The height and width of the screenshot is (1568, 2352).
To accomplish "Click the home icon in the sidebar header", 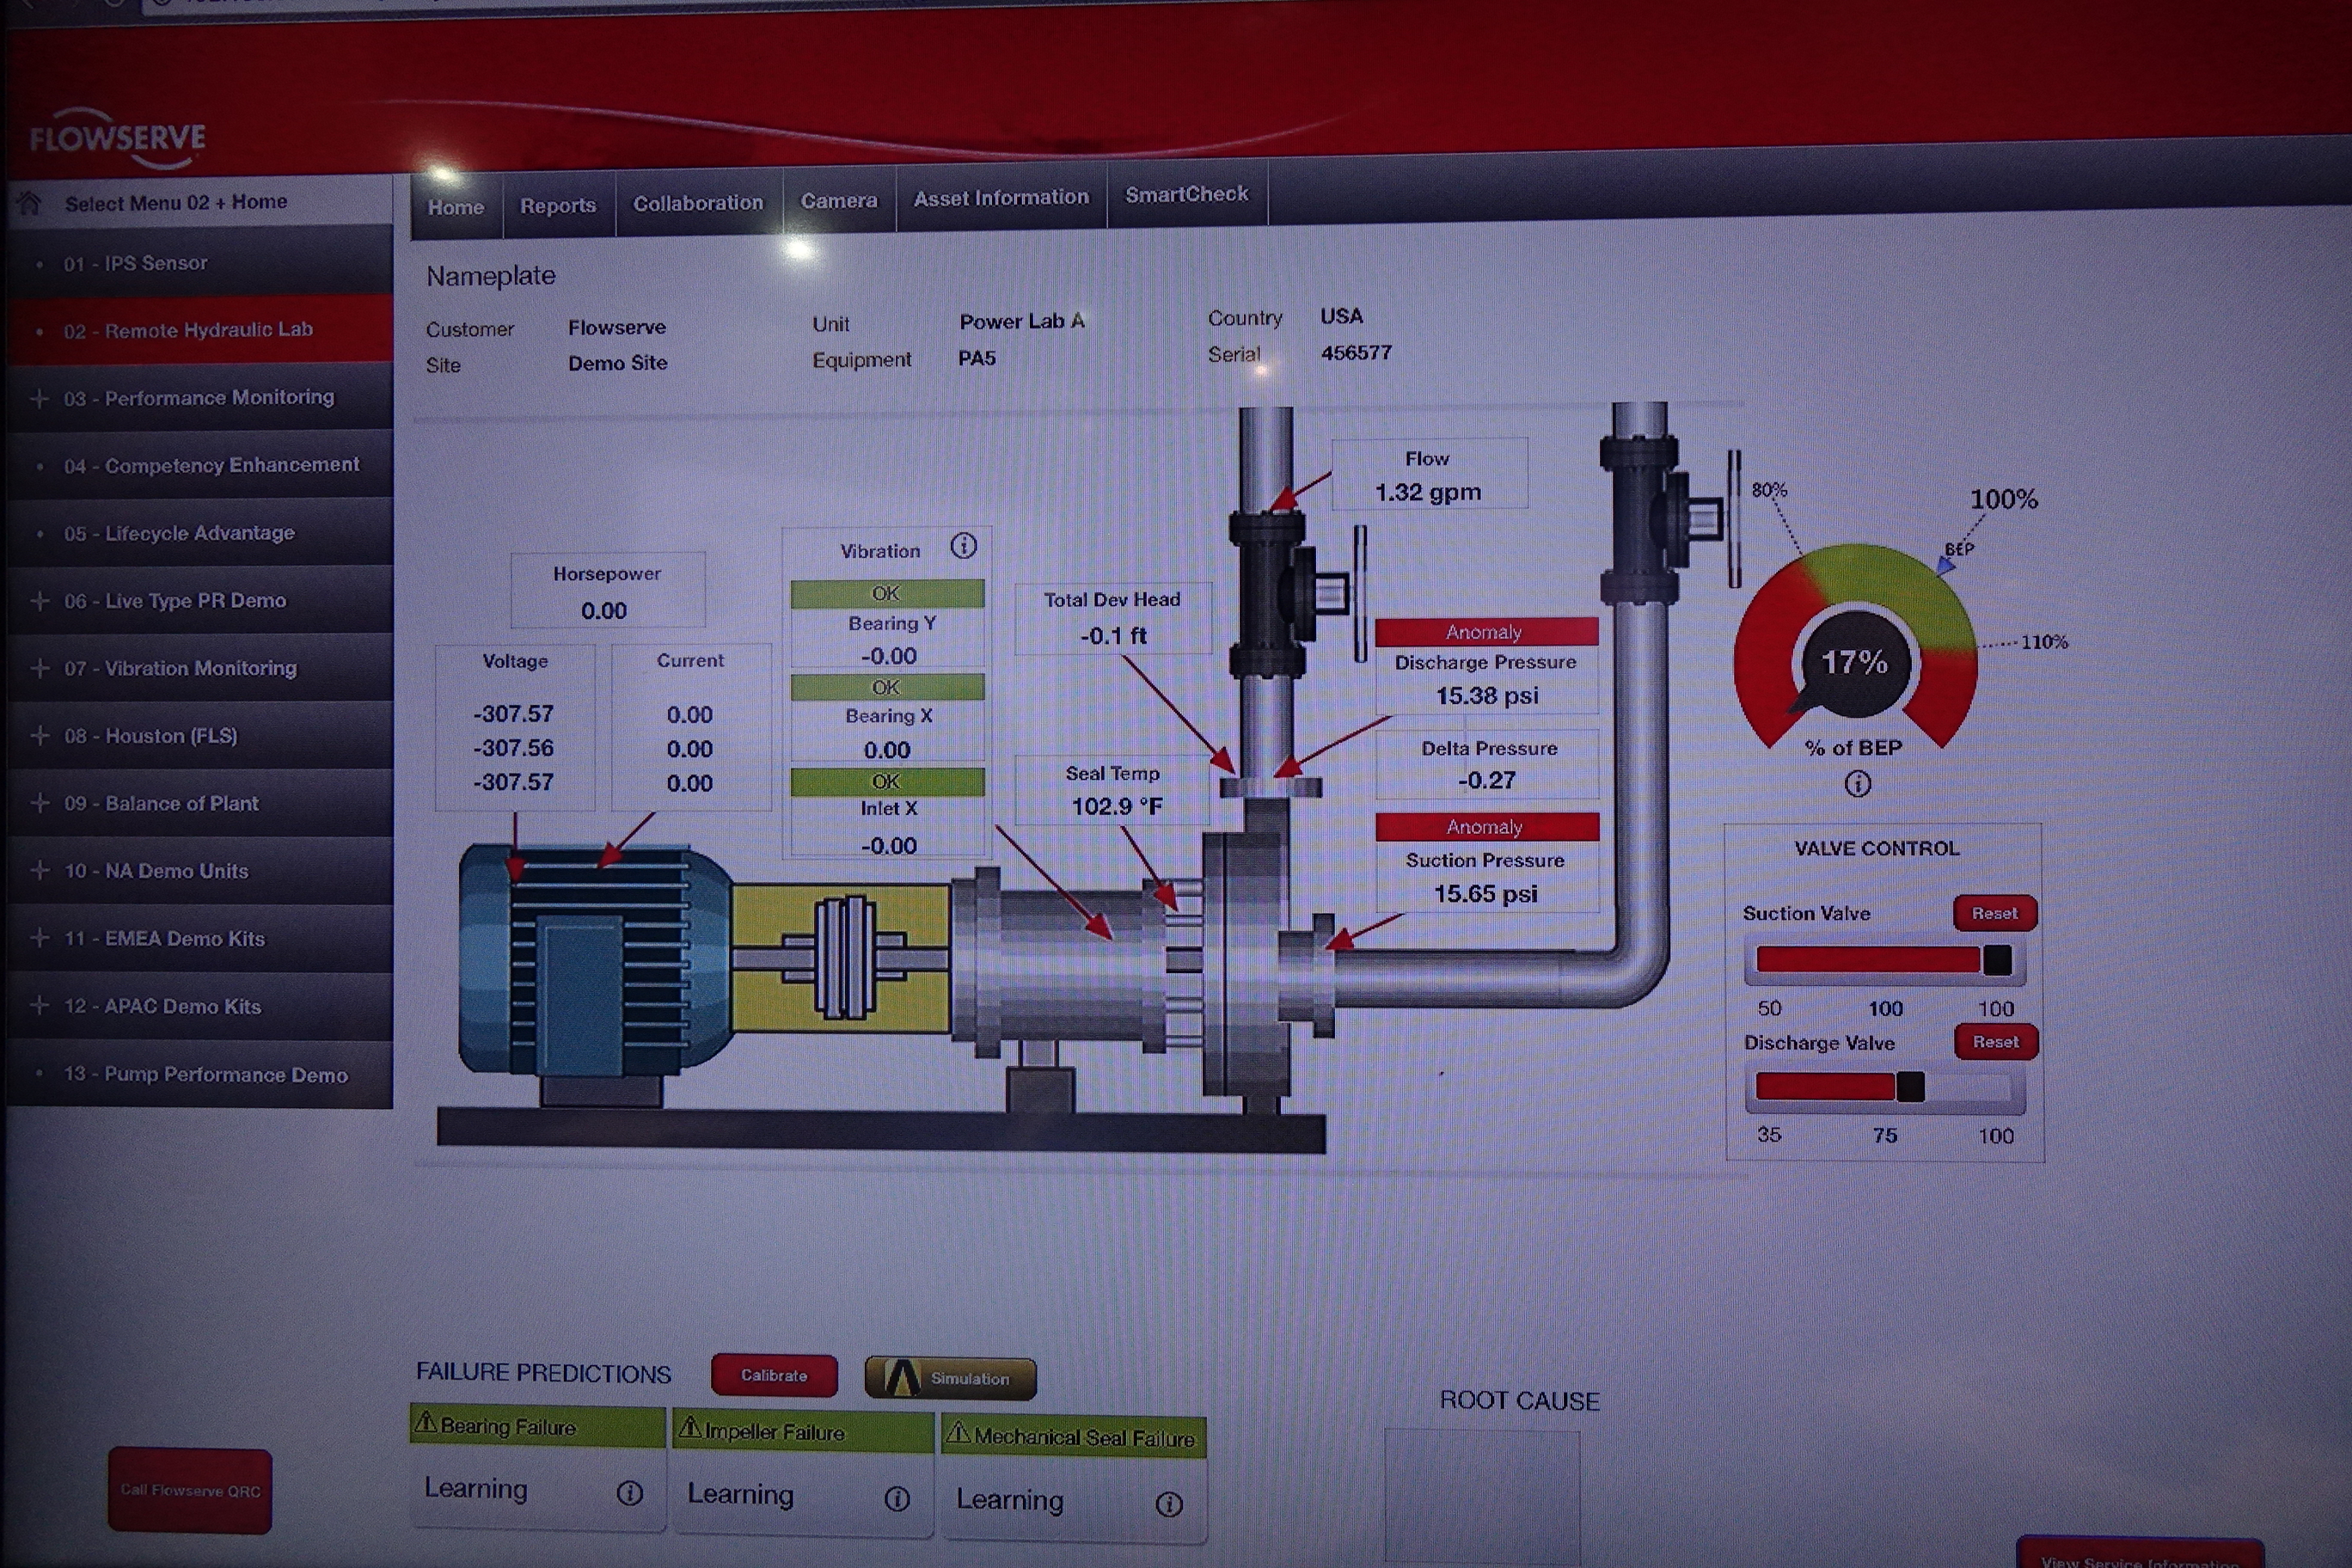I will 29,204.
